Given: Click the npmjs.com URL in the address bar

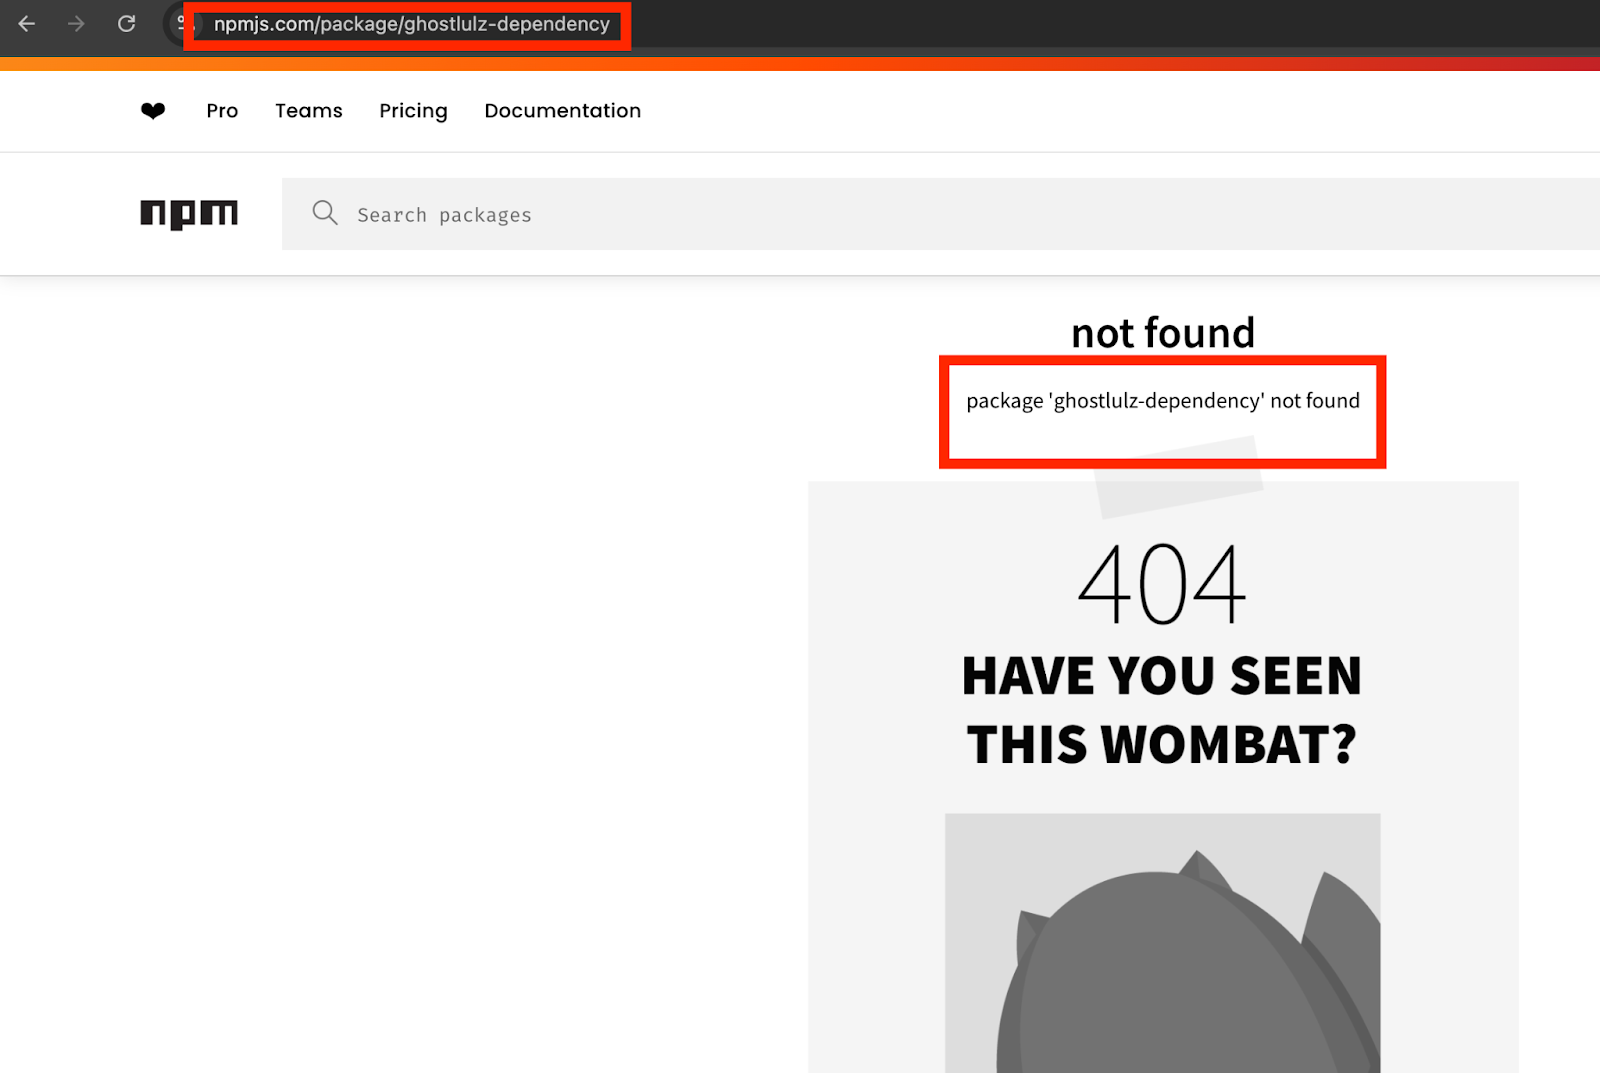Looking at the screenshot, I should click(x=412, y=24).
